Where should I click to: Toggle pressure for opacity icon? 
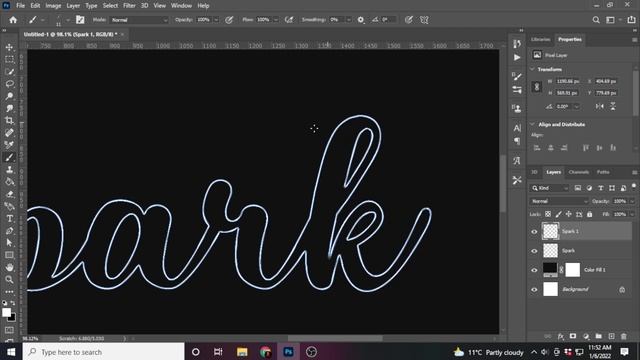229,20
